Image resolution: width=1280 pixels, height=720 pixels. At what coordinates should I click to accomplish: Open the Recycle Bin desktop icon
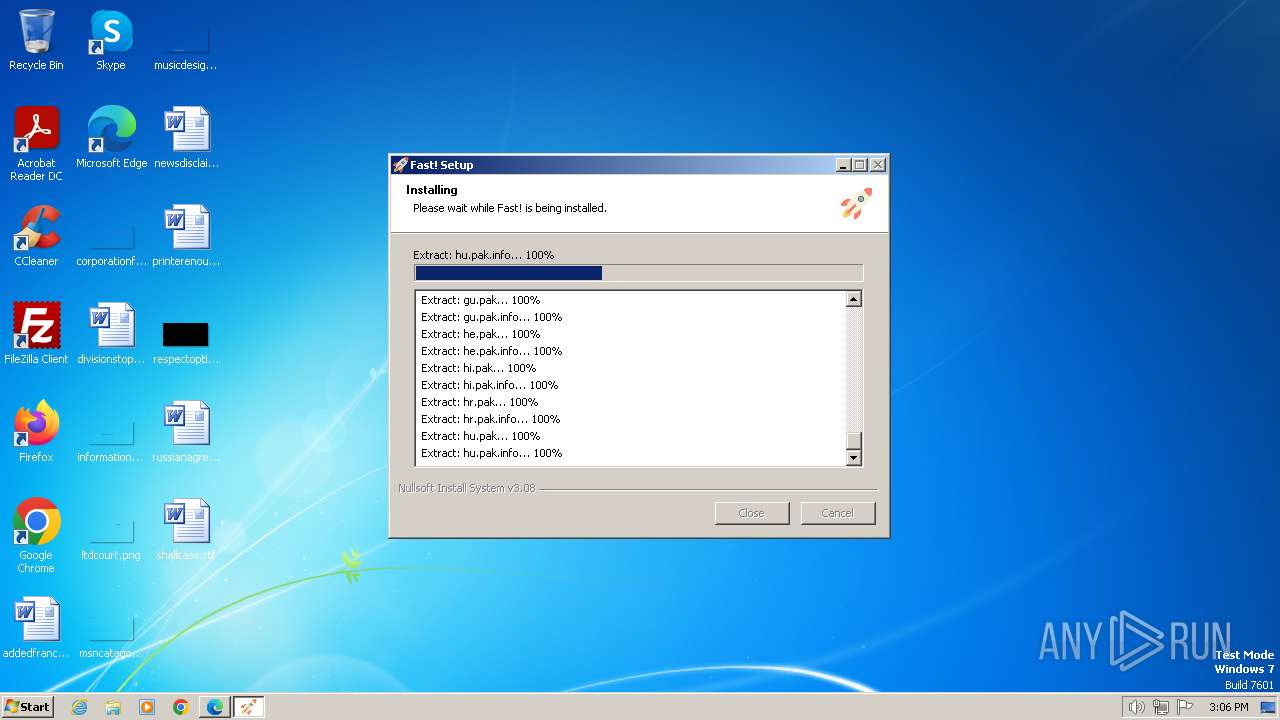(x=36, y=40)
